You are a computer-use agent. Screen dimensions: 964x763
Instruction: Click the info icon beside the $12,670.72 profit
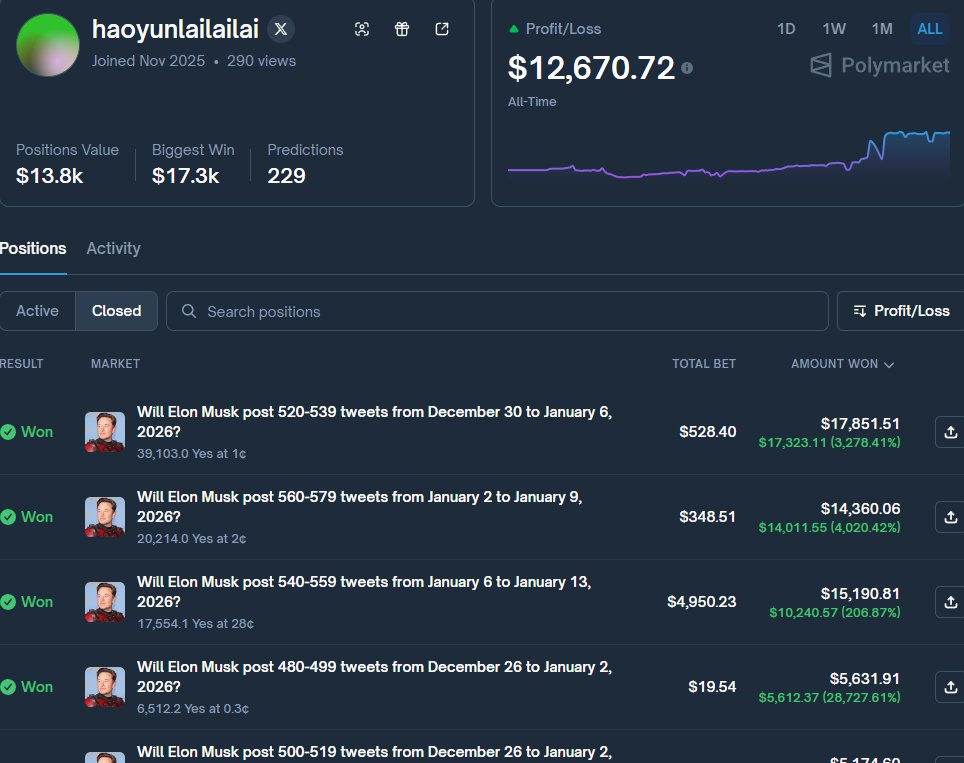point(685,69)
